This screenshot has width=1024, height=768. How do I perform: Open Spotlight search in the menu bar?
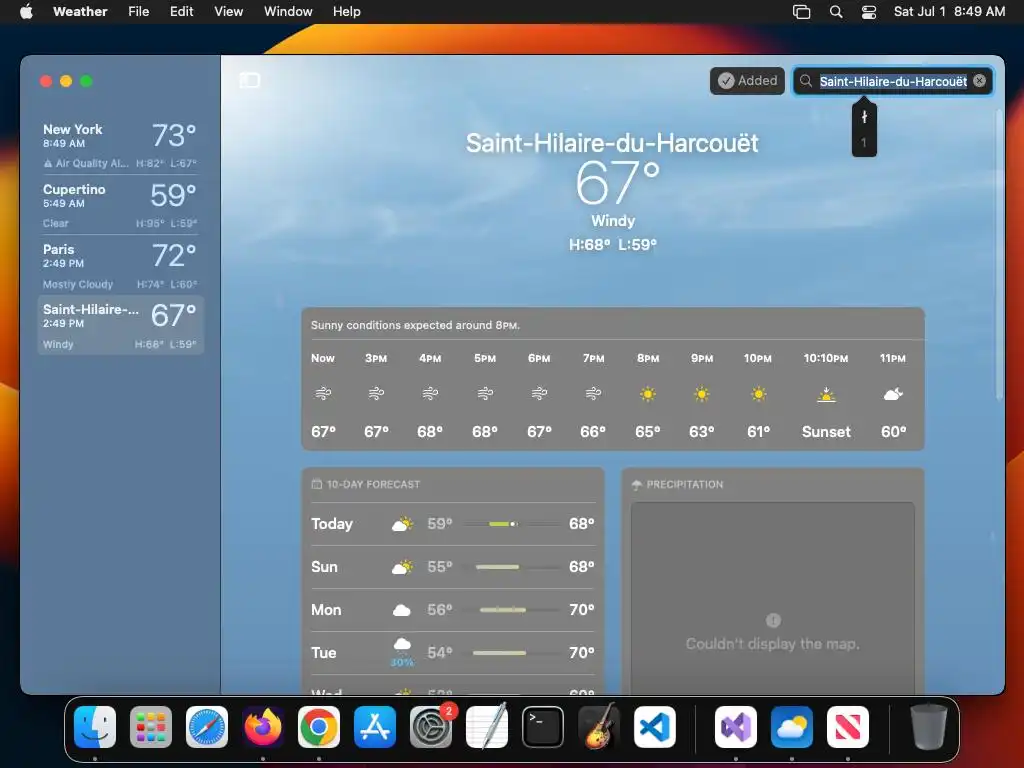coord(836,12)
